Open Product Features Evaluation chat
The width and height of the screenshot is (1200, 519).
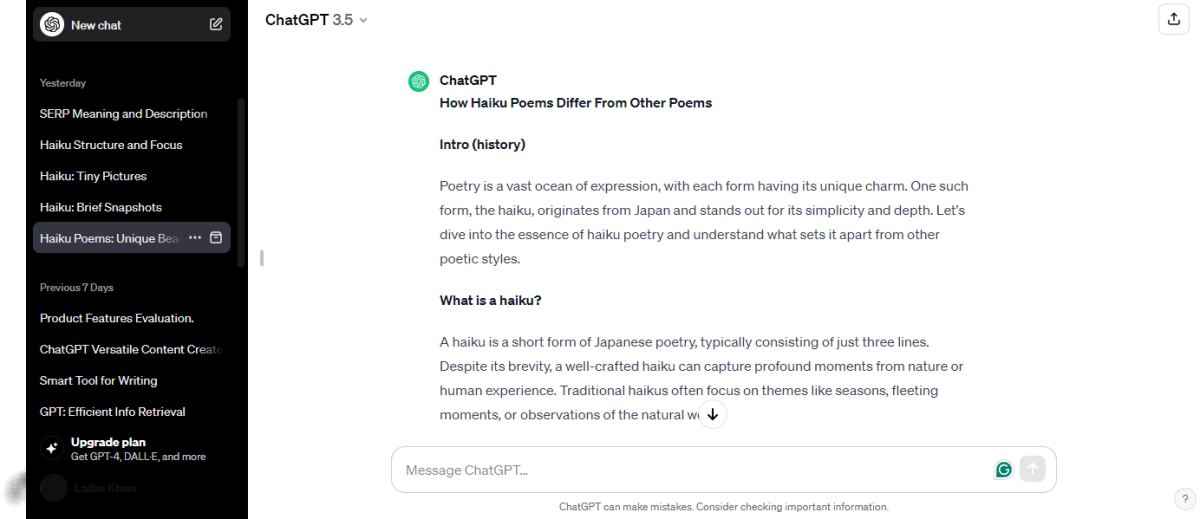click(x=117, y=318)
